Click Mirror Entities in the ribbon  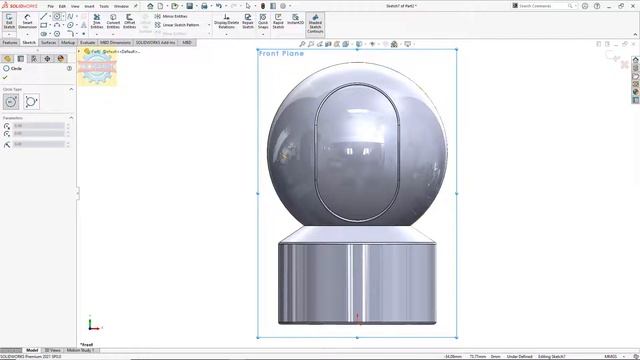coord(171,16)
